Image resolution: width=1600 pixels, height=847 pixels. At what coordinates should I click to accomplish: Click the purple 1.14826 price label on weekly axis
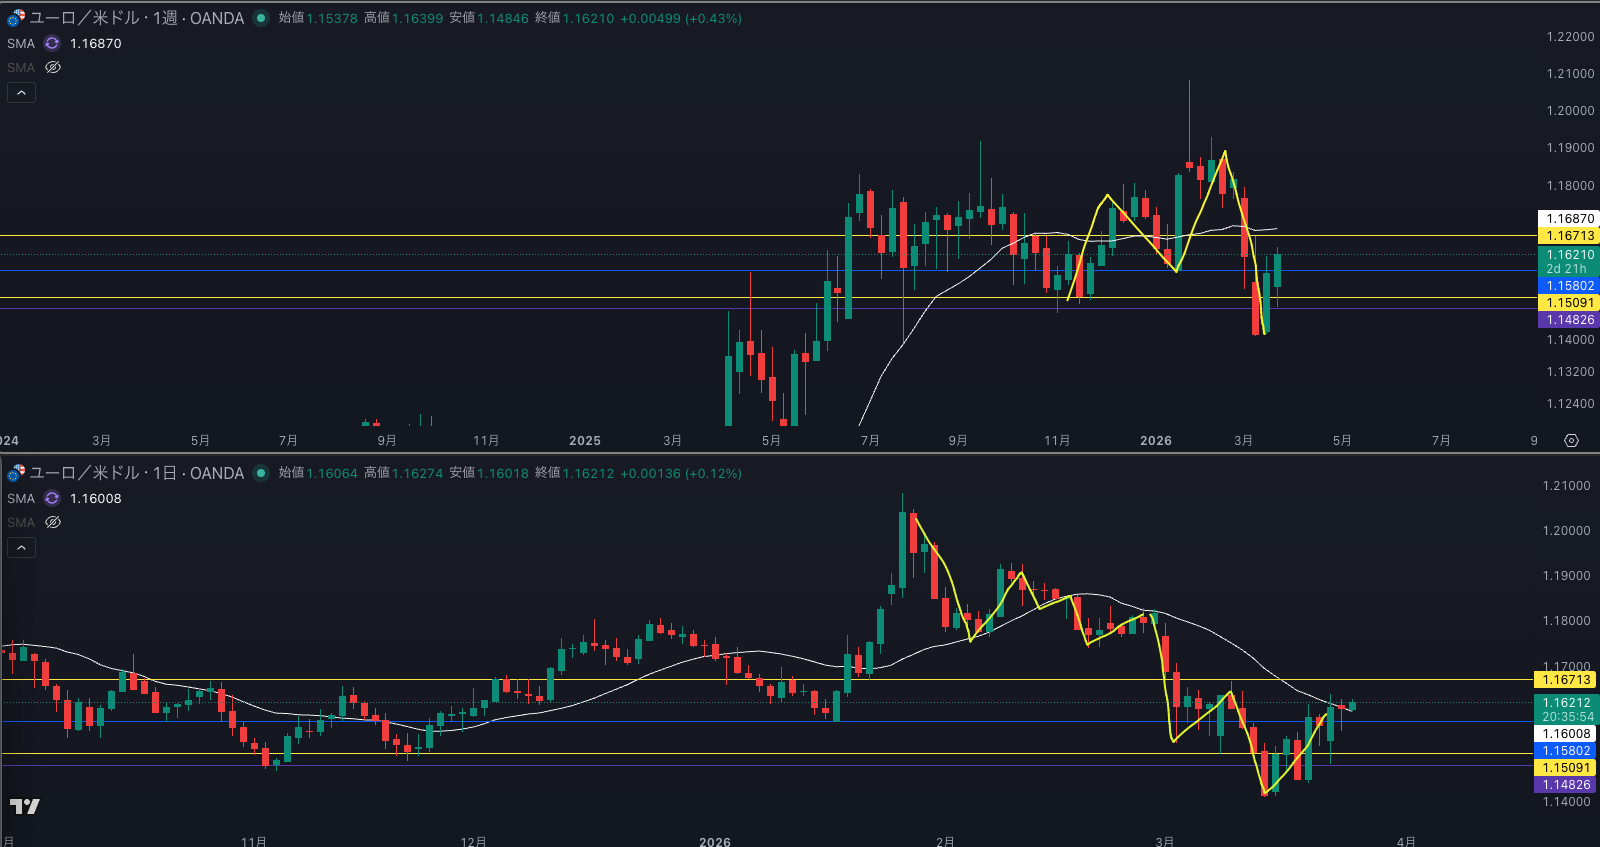pyautogui.click(x=1569, y=320)
